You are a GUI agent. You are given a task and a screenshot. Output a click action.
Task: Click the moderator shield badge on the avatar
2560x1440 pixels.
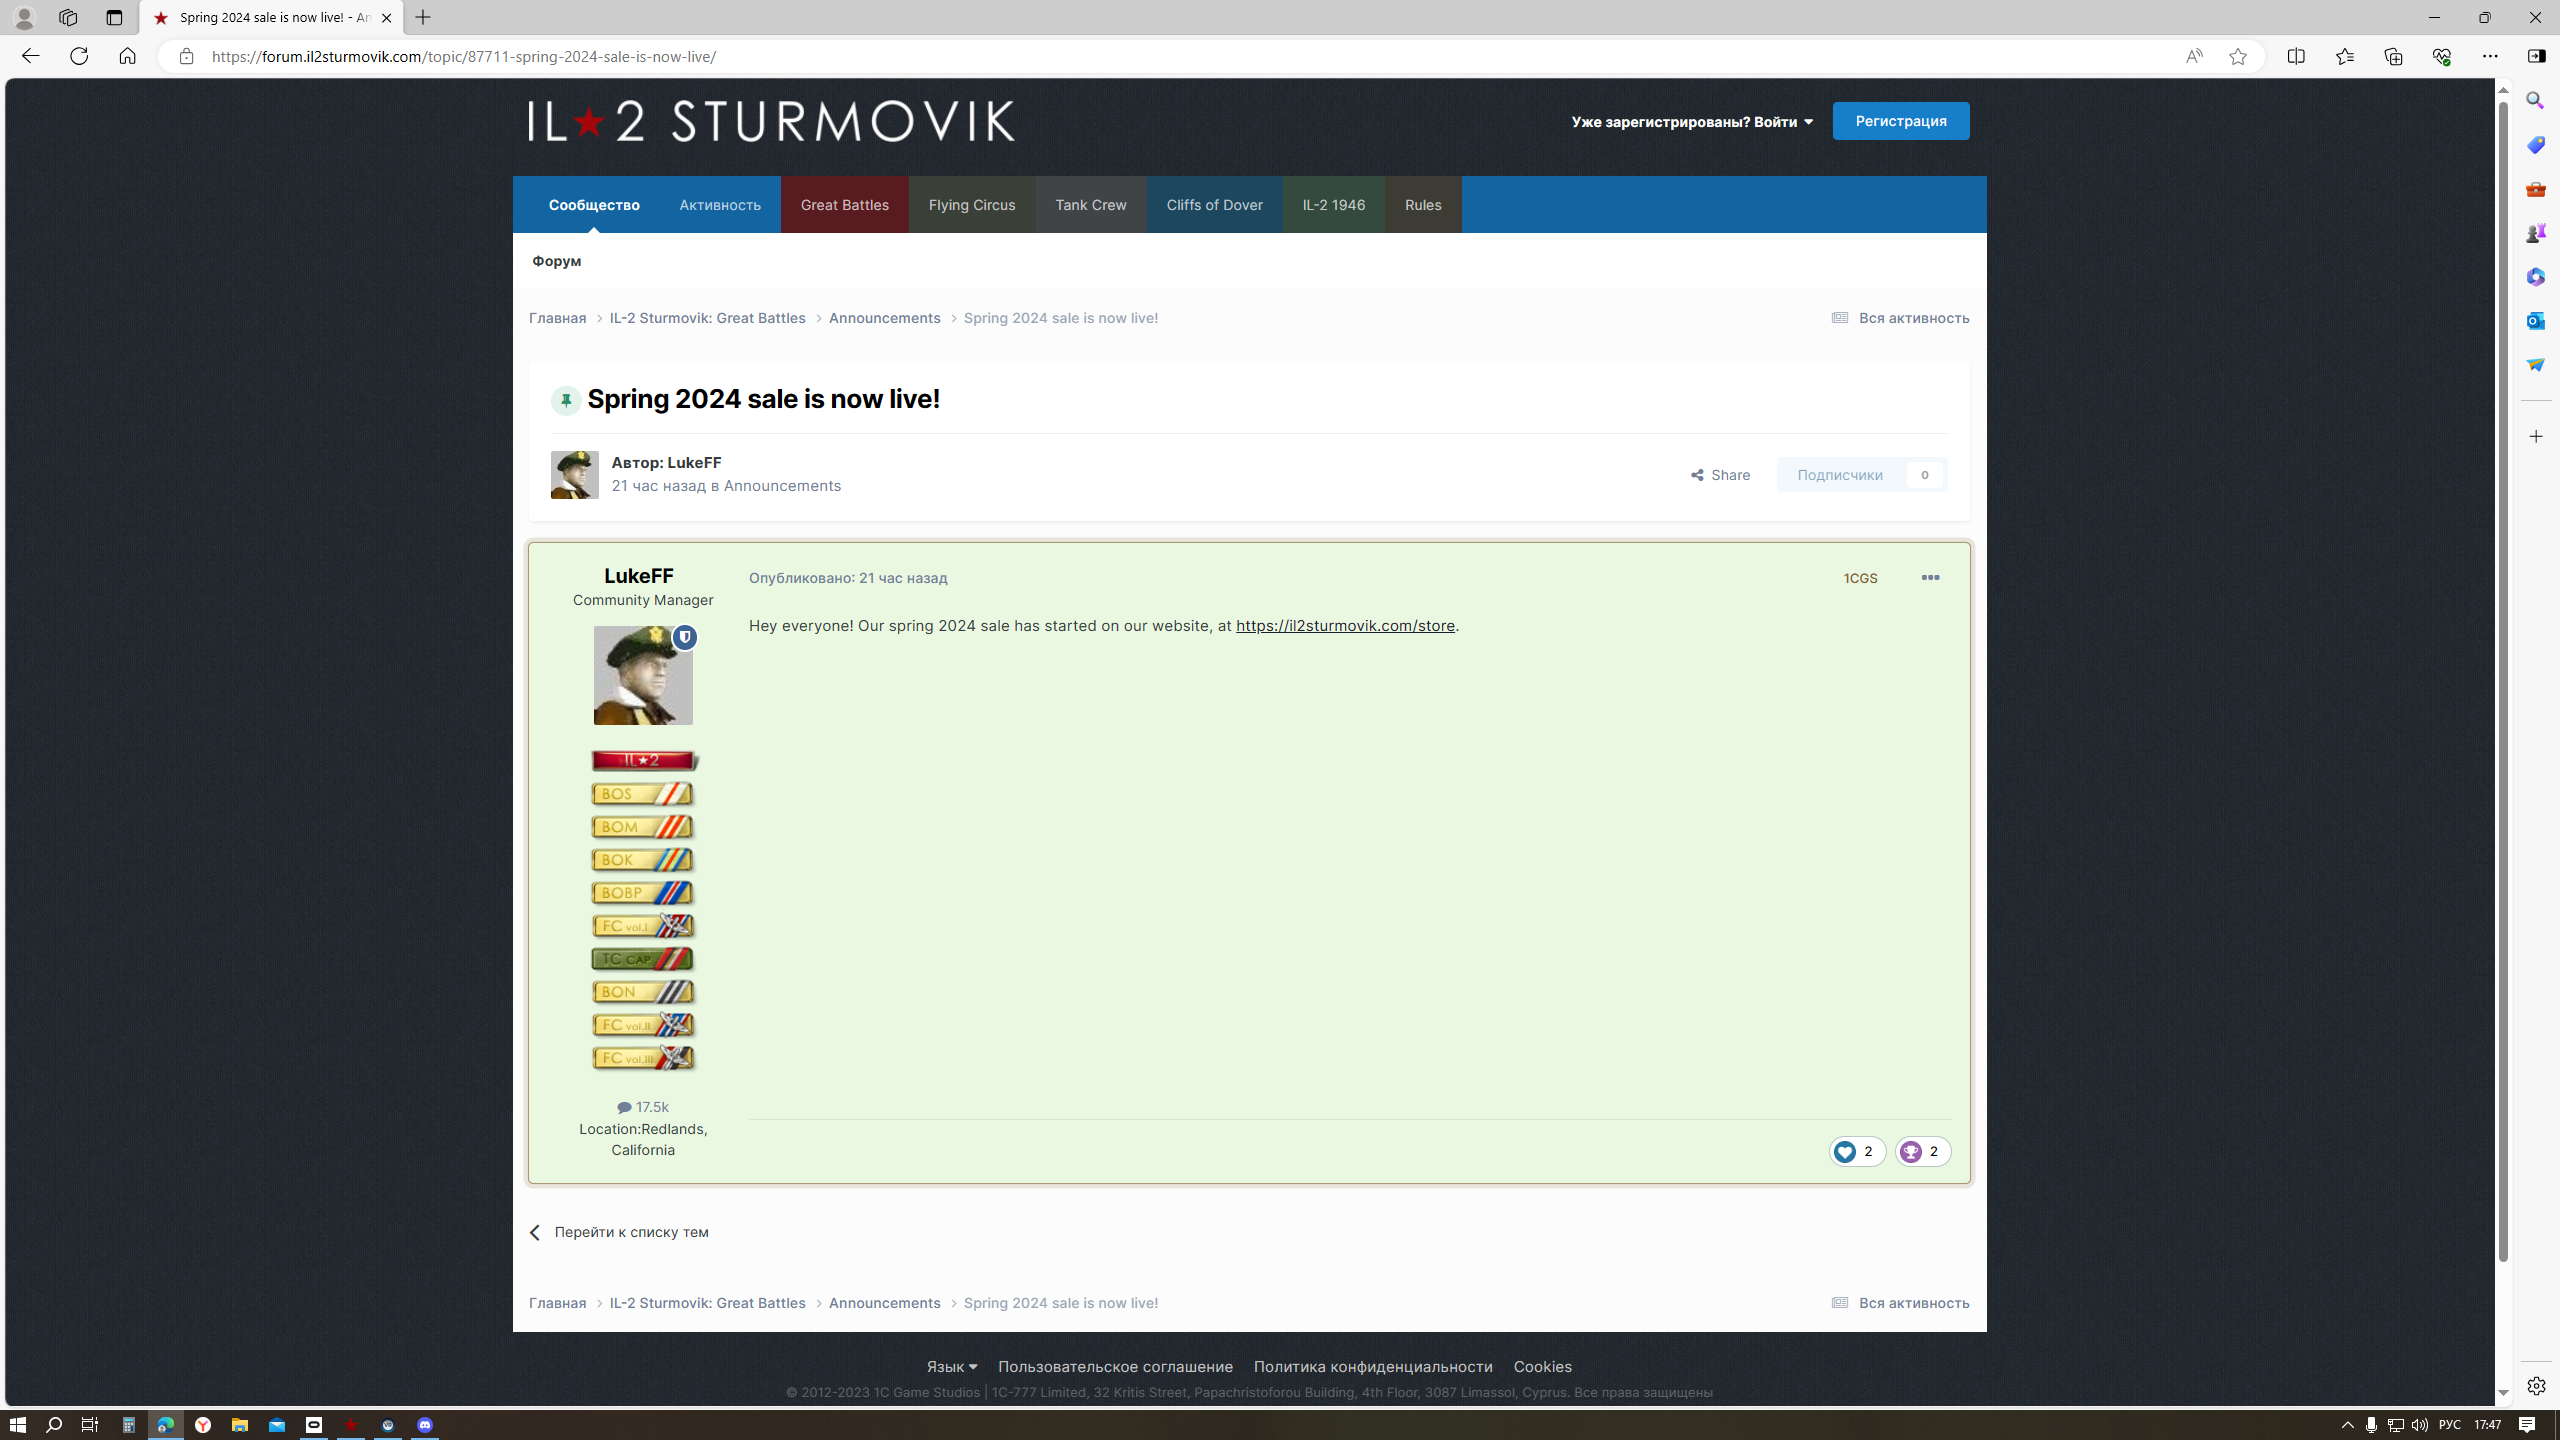point(685,637)
